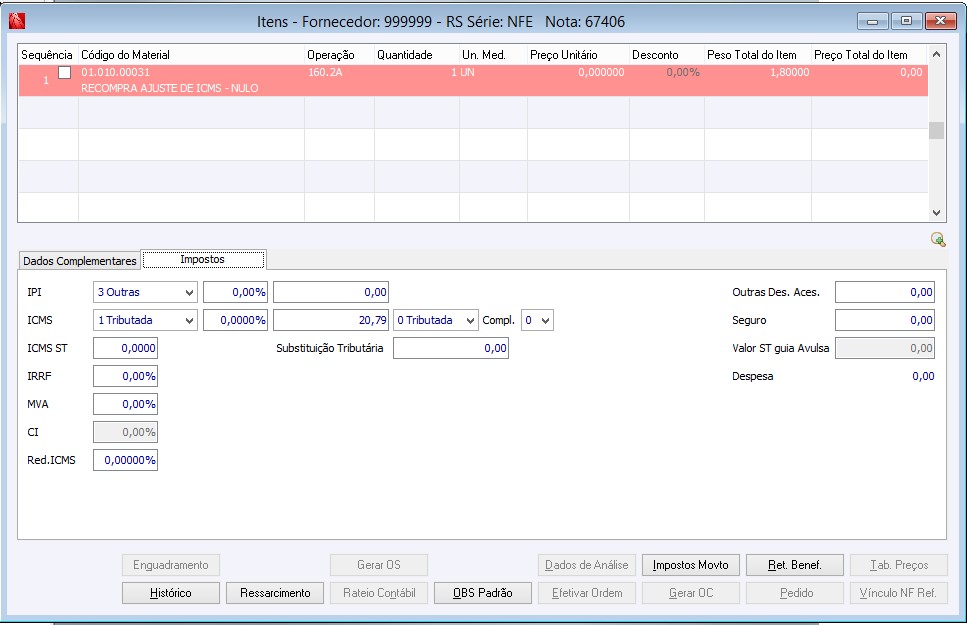The width and height of the screenshot is (967, 626).
Task: Click the ICMS ST input field
Action: (125, 348)
